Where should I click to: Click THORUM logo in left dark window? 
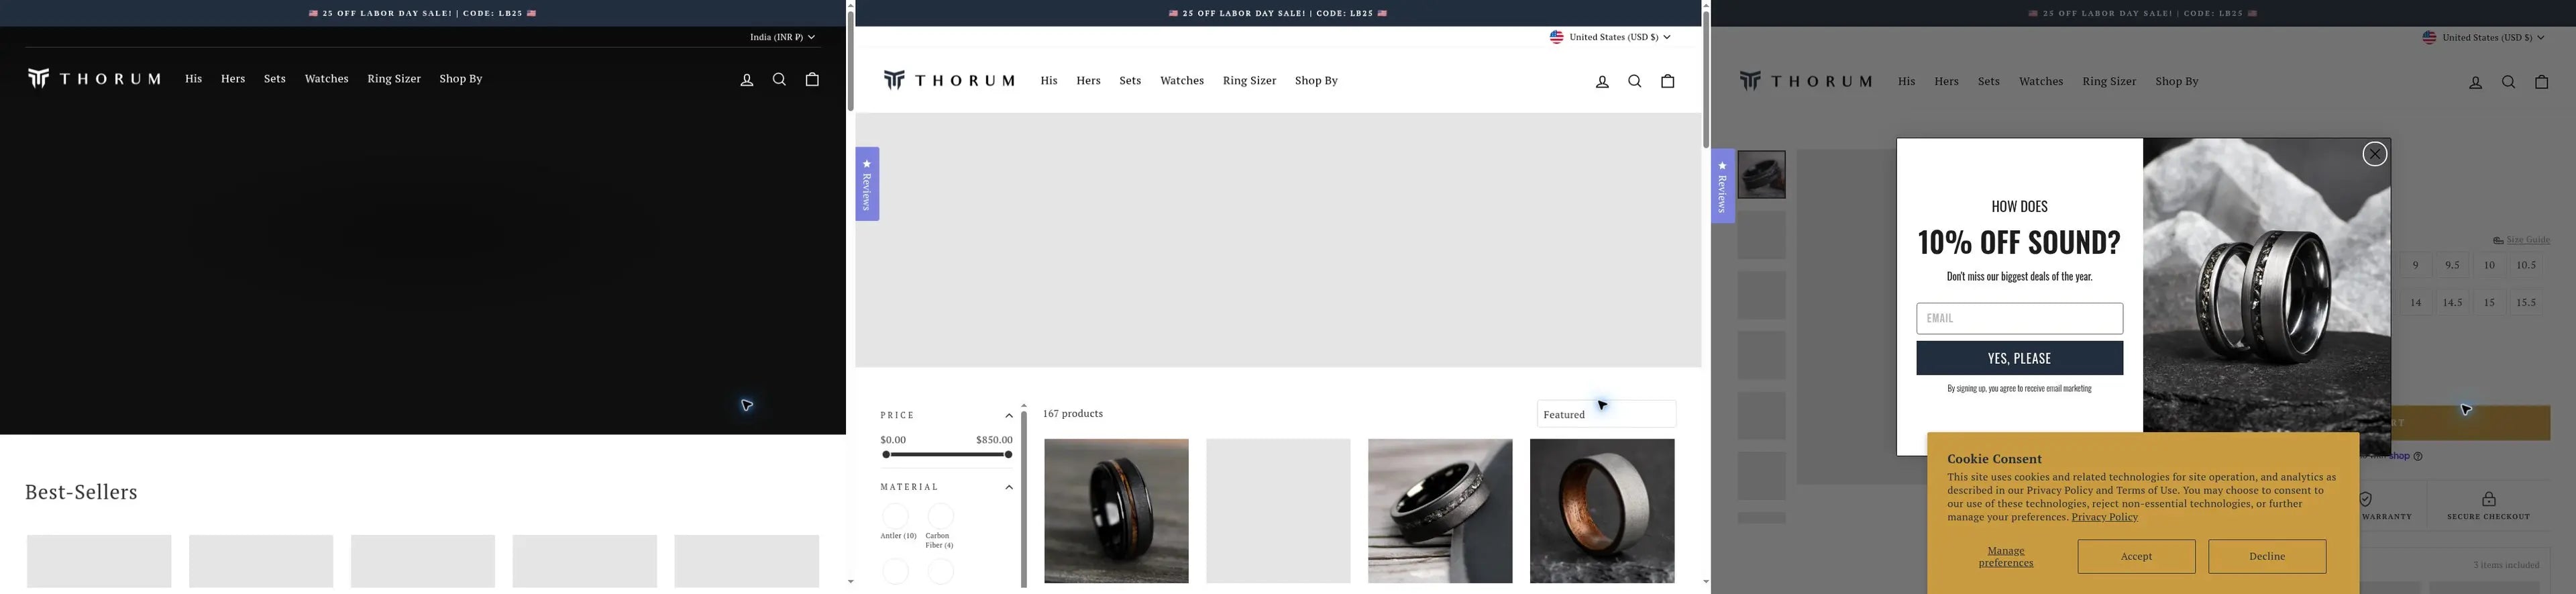point(94,78)
